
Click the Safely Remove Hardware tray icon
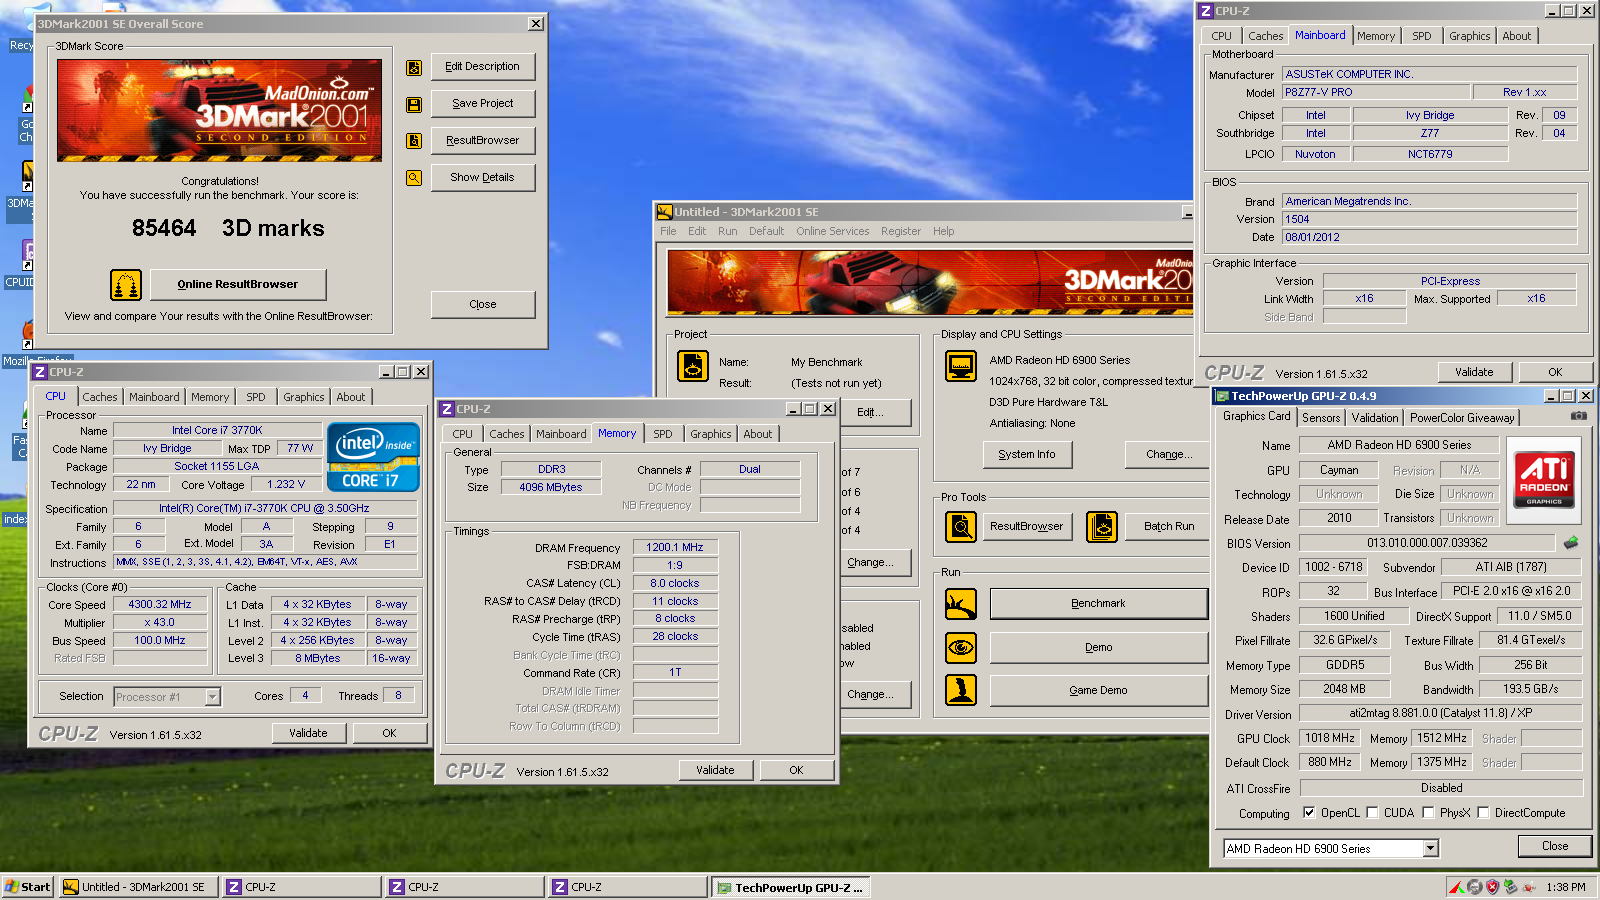[x=1511, y=887]
